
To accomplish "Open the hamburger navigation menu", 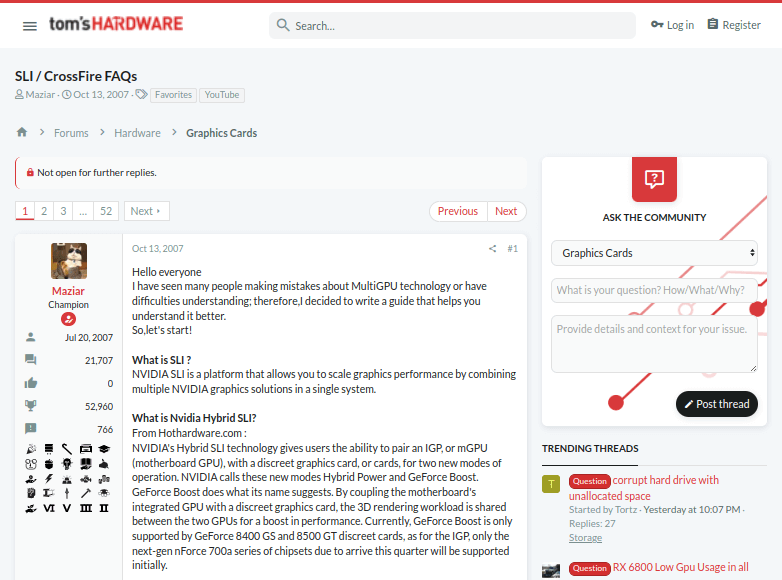I will [x=30, y=26].
